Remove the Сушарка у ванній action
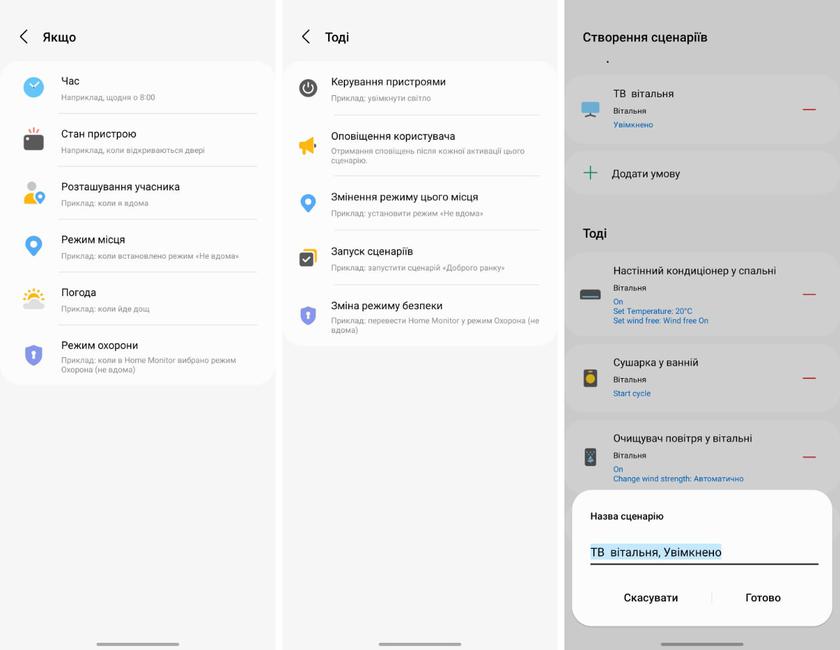 809,378
